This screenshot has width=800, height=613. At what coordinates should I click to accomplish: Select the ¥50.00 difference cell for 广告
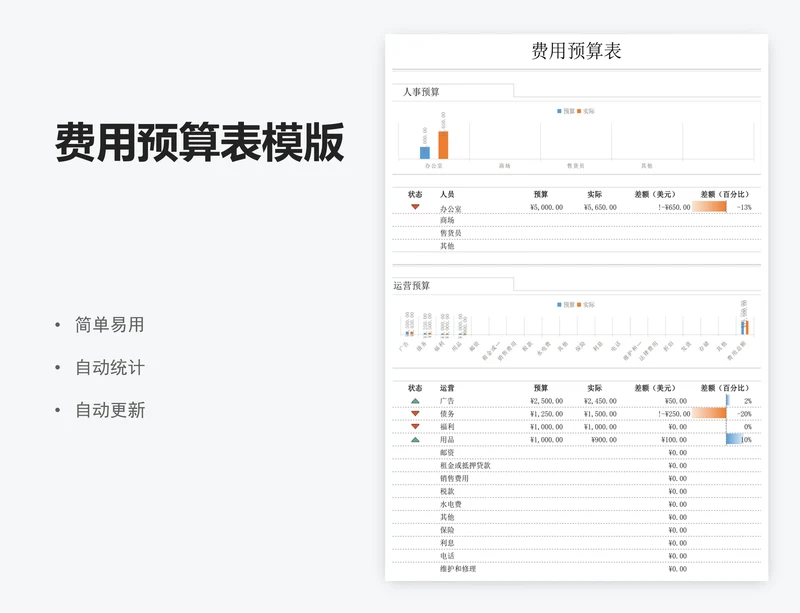676,401
